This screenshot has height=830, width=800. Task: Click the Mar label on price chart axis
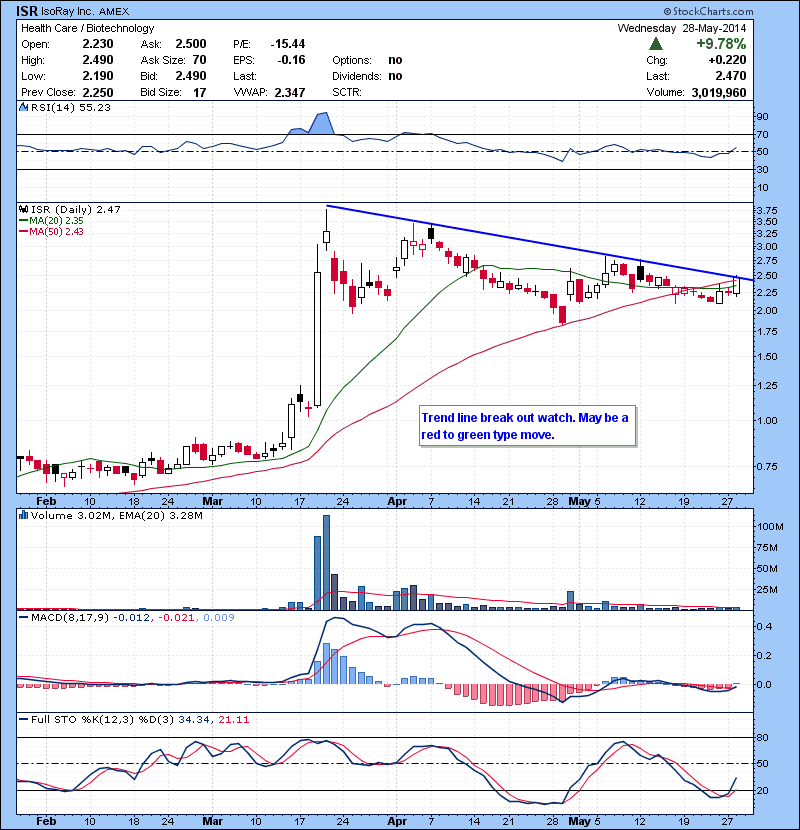[x=213, y=501]
